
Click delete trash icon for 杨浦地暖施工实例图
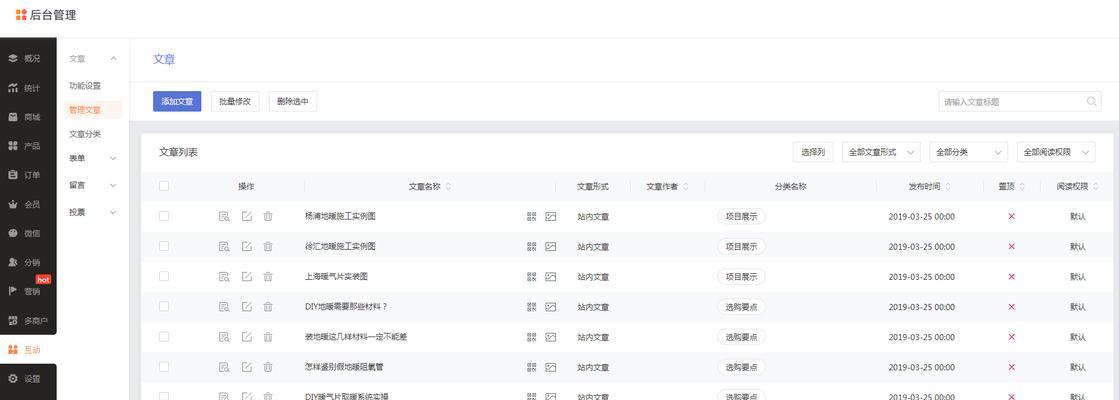click(268, 216)
